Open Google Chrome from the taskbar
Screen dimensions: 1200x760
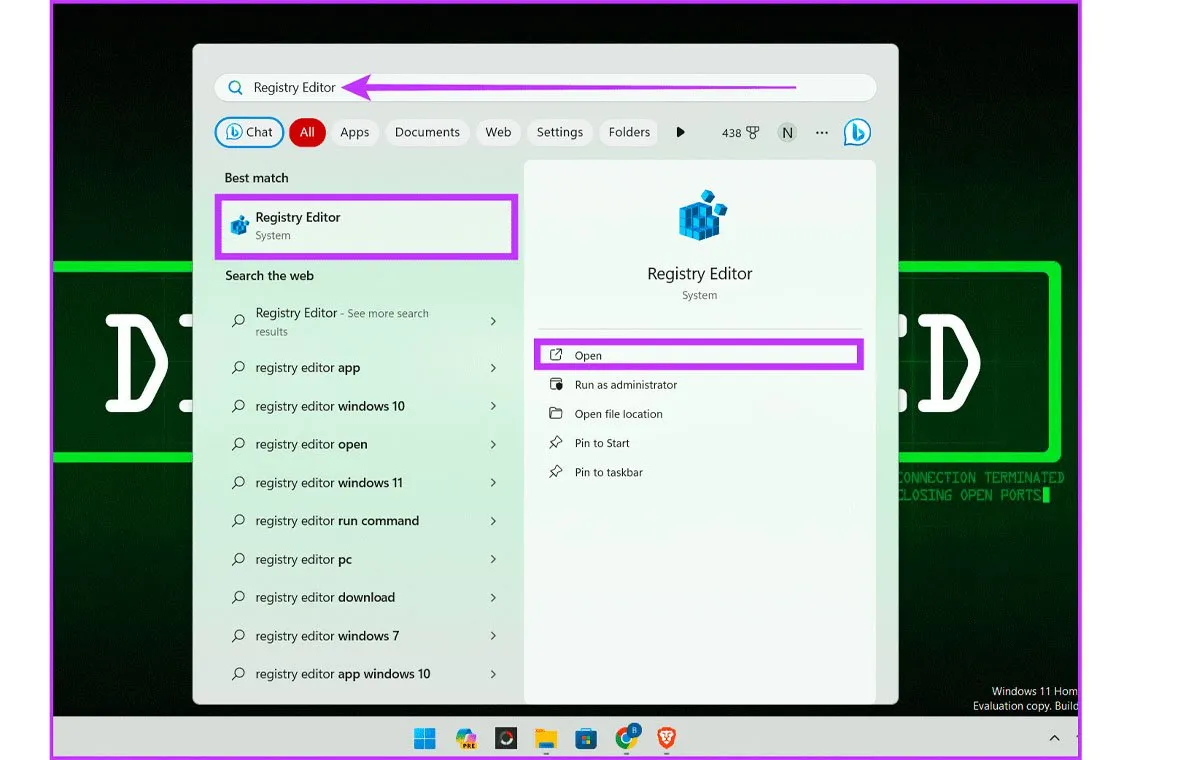[627, 738]
